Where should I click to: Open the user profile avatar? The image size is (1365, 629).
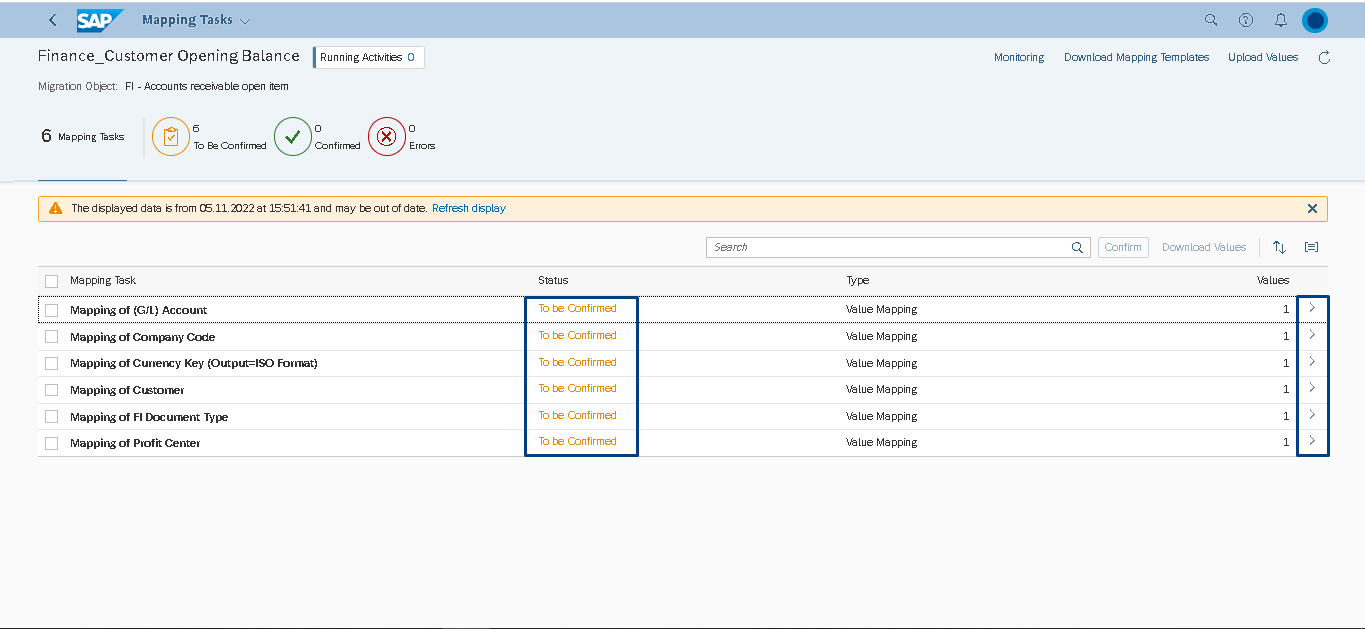[x=1315, y=20]
